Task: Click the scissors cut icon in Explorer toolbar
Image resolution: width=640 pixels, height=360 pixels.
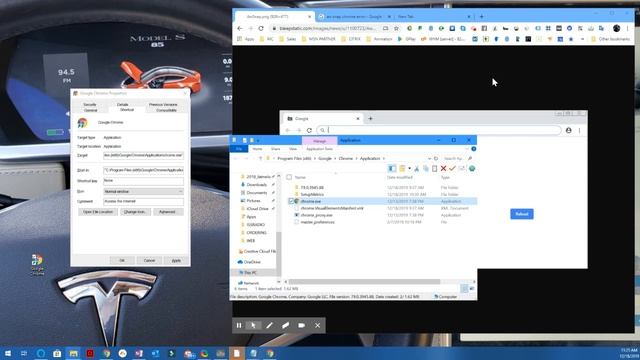Action: pyautogui.click(x=417, y=168)
